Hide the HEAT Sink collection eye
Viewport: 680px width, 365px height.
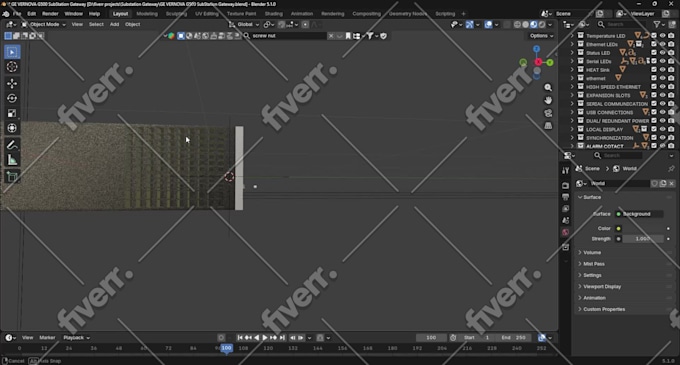[662, 69]
